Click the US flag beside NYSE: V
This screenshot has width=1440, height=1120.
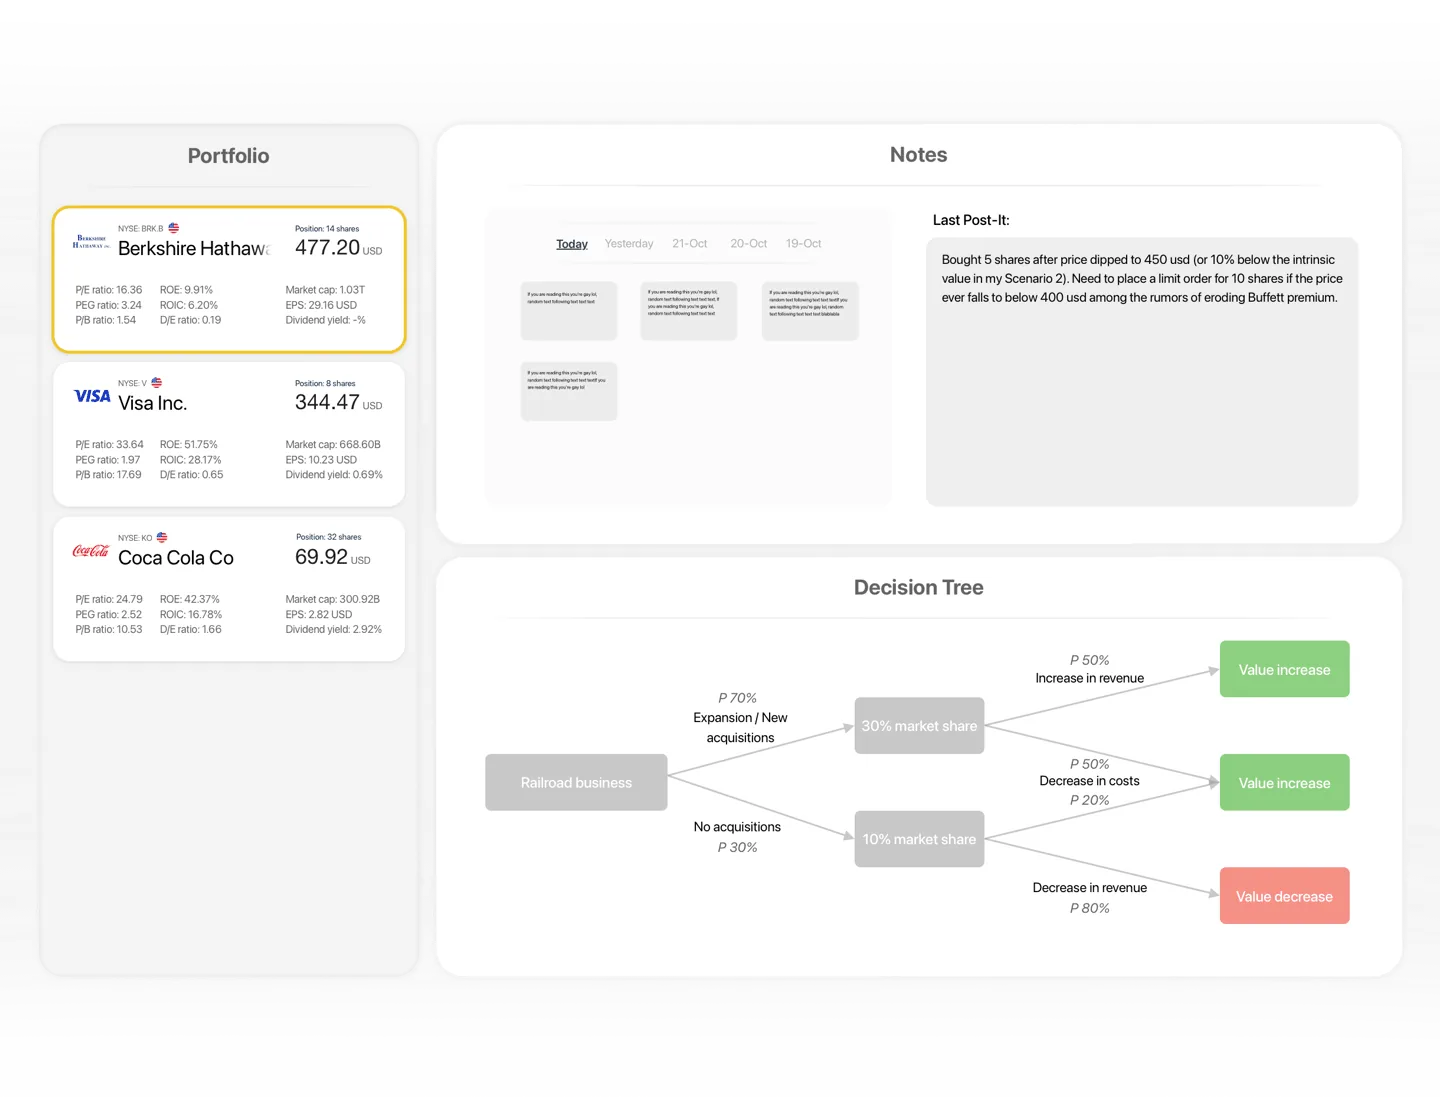(157, 383)
